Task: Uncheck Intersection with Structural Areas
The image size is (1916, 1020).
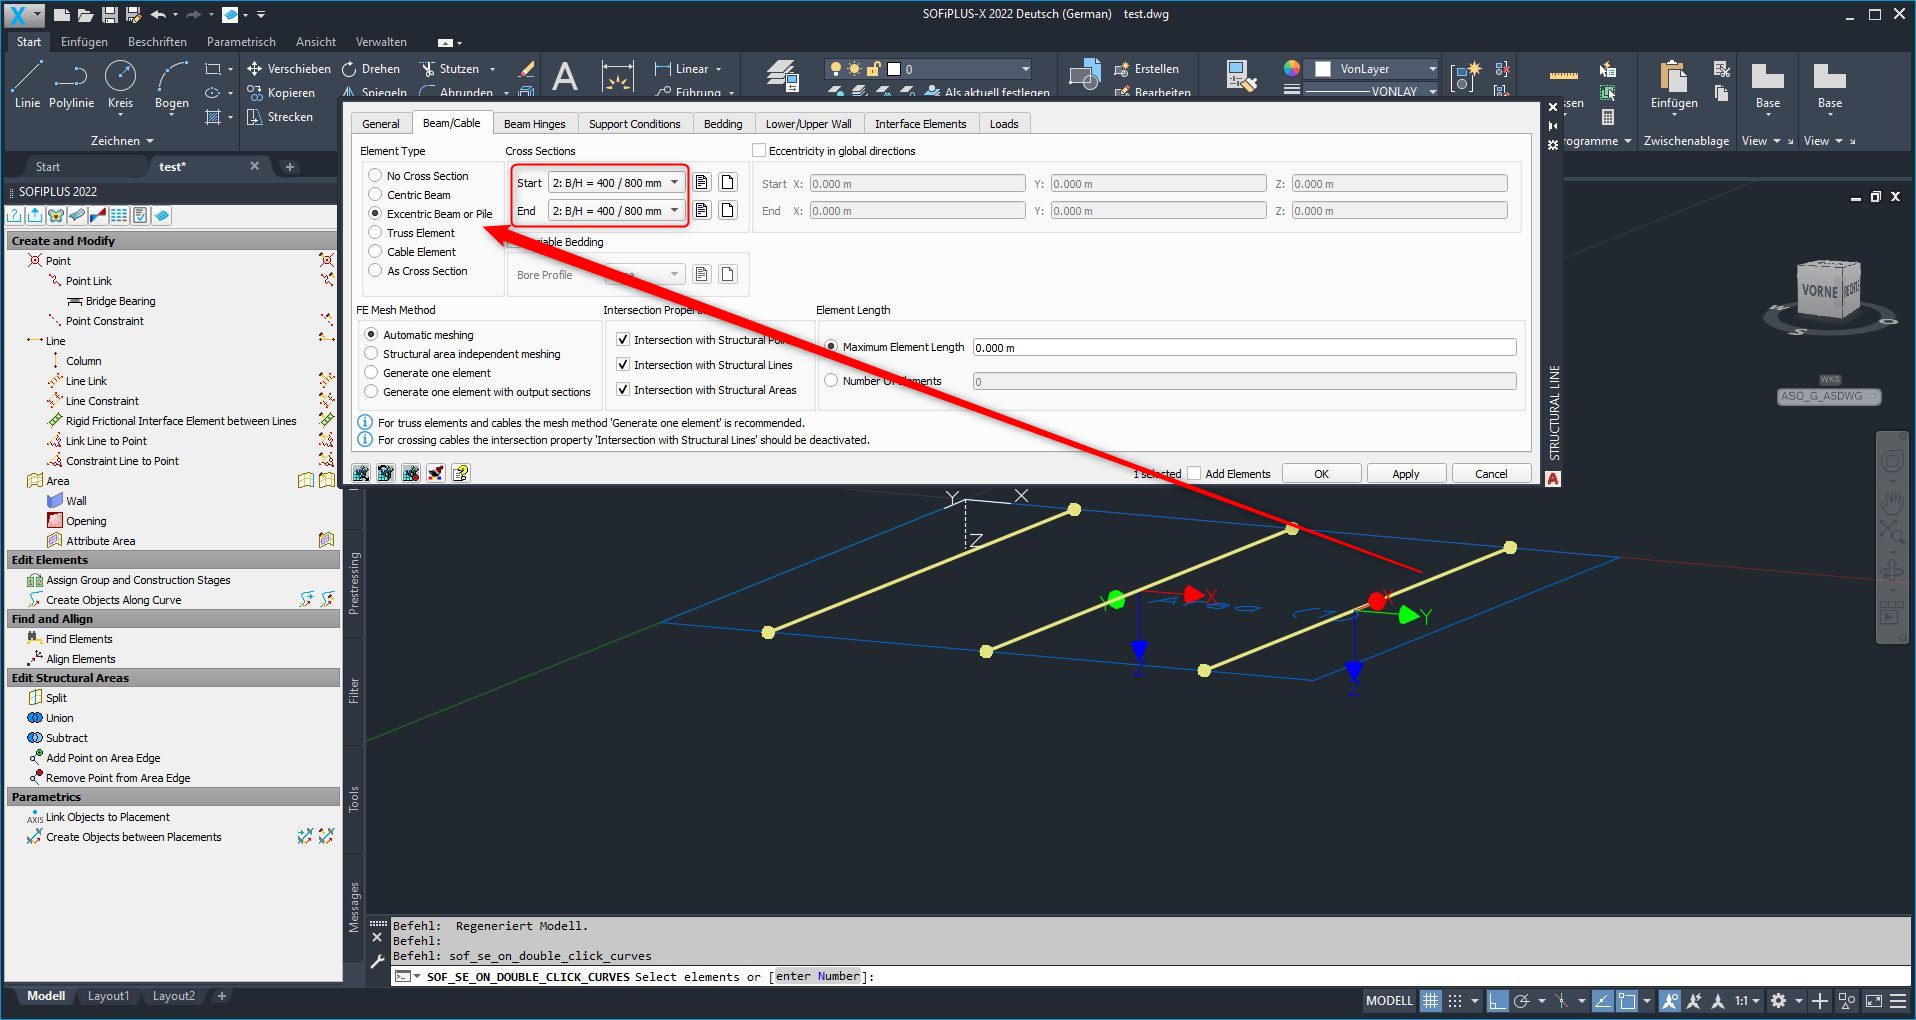Action: coord(623,390)
